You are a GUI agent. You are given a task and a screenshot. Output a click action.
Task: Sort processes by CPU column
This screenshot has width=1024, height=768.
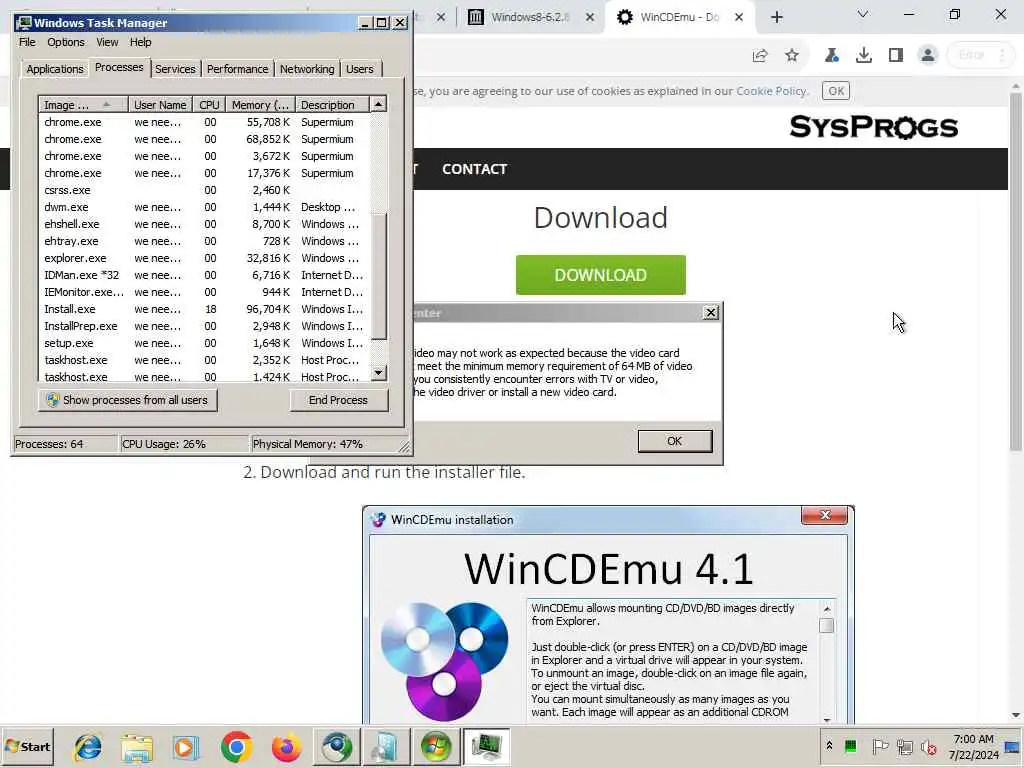209,104
